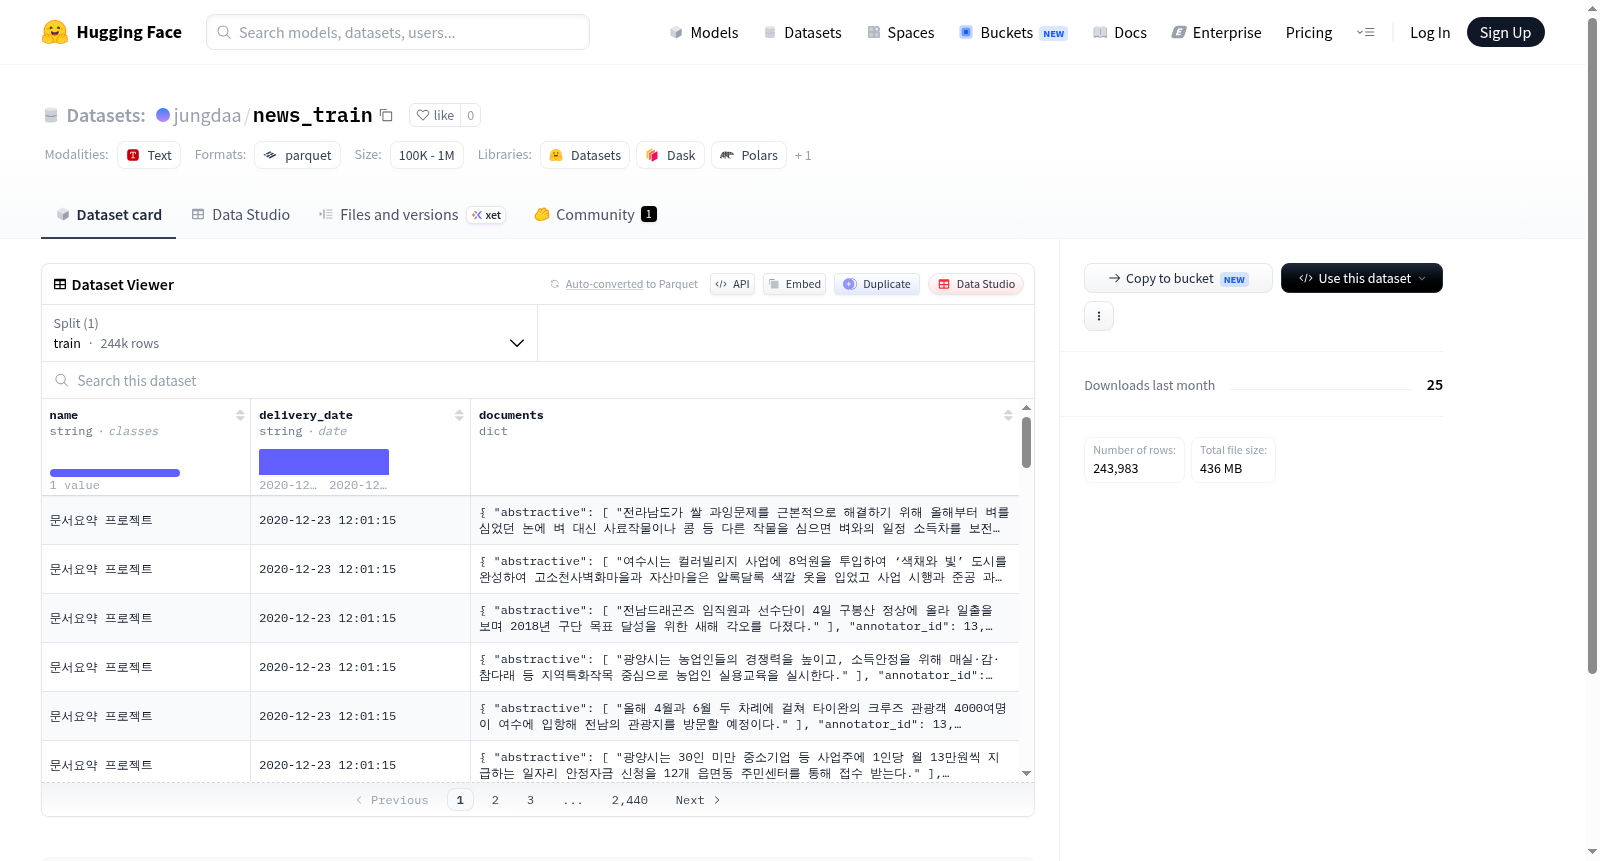The width and height of the screenshot is (1600, 861).
Task: Jump to last page 2,440
Action: [630, 800]
